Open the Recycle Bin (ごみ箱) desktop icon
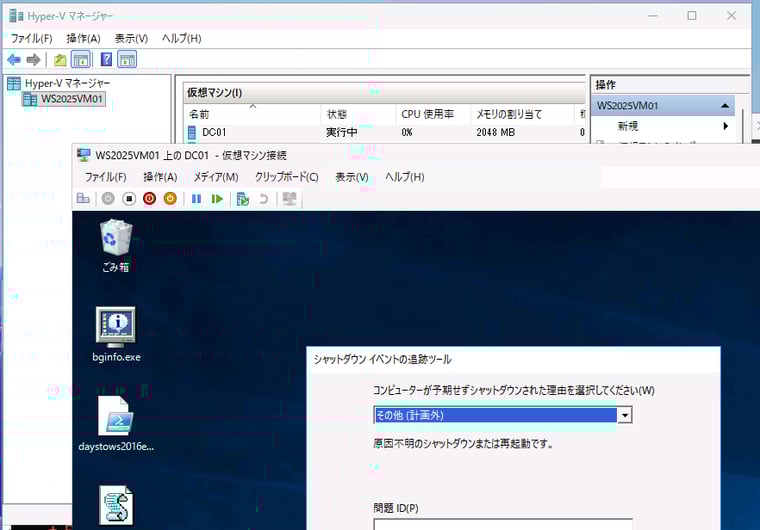This screenshot has width=760, height=530. click(x=115, y=245)
